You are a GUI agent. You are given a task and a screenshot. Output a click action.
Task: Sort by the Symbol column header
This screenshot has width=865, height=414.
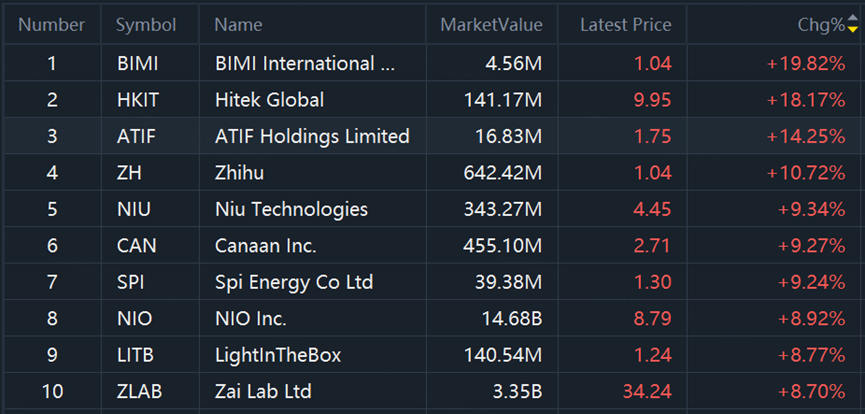(146, 25)
